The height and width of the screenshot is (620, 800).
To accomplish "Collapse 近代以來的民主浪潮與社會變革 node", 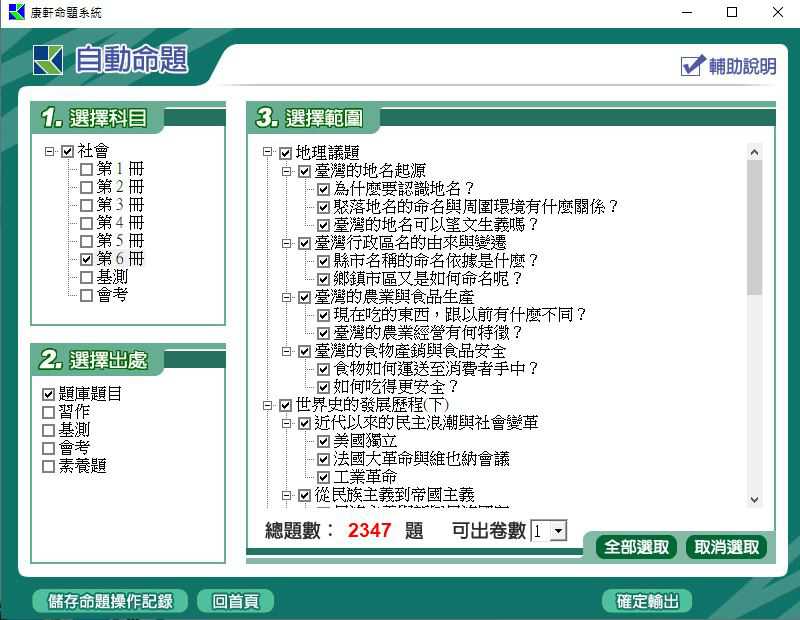I will pos(286,423).
